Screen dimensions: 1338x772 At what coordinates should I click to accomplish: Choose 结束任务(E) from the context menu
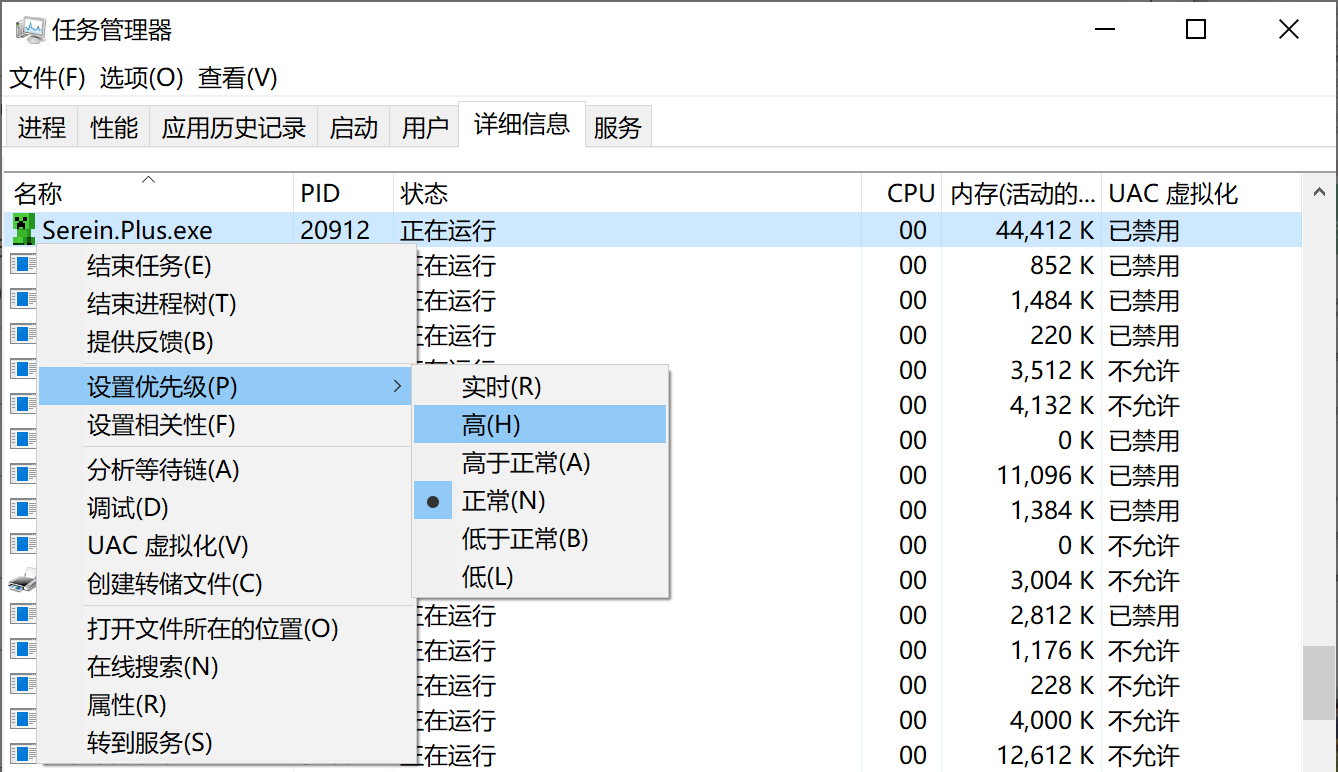[x=226, y=266]
